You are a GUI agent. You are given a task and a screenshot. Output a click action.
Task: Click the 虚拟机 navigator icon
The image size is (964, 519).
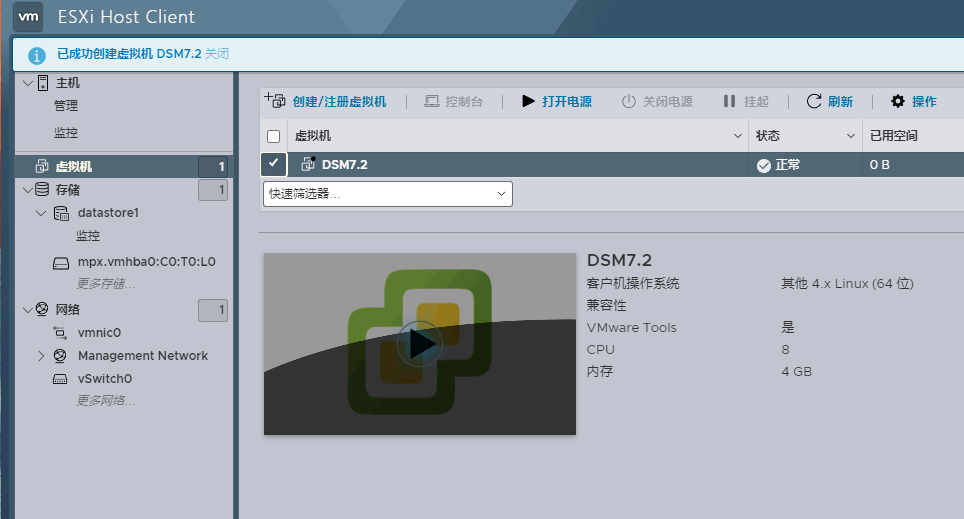[x=41, y=166]
